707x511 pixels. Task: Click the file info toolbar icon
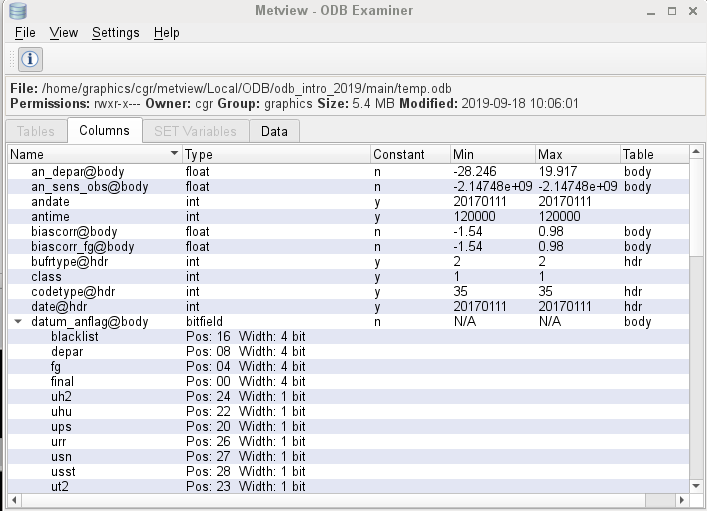[x=30, y=59]
